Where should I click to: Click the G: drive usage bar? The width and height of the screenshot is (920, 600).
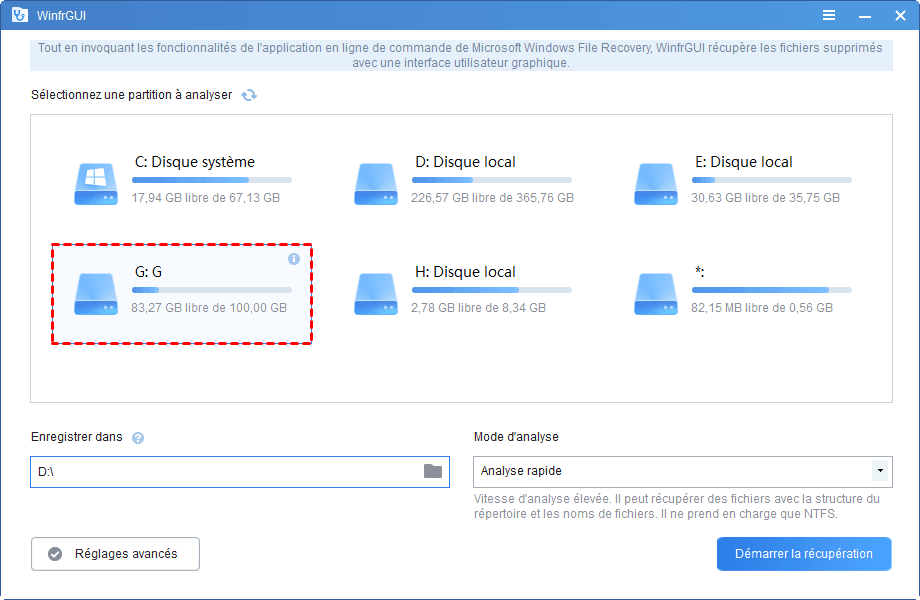(x=212, y=290)
